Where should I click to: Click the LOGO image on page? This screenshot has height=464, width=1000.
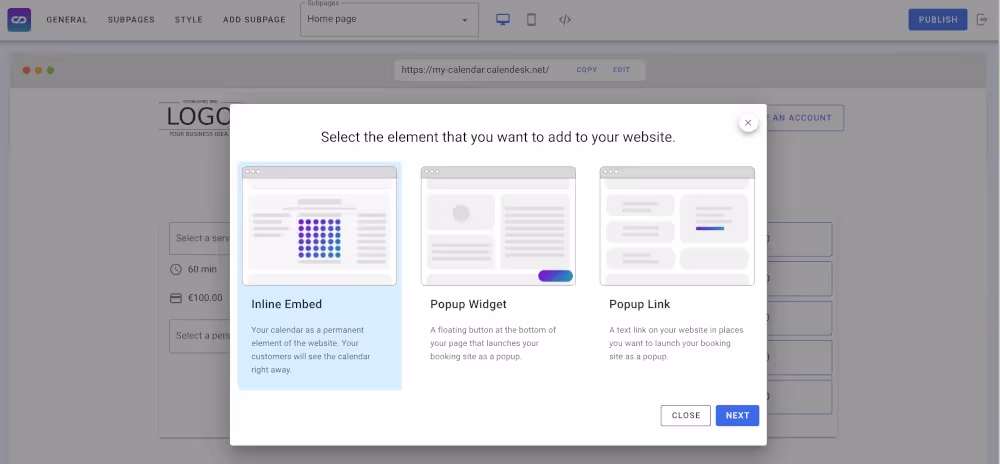195,118
